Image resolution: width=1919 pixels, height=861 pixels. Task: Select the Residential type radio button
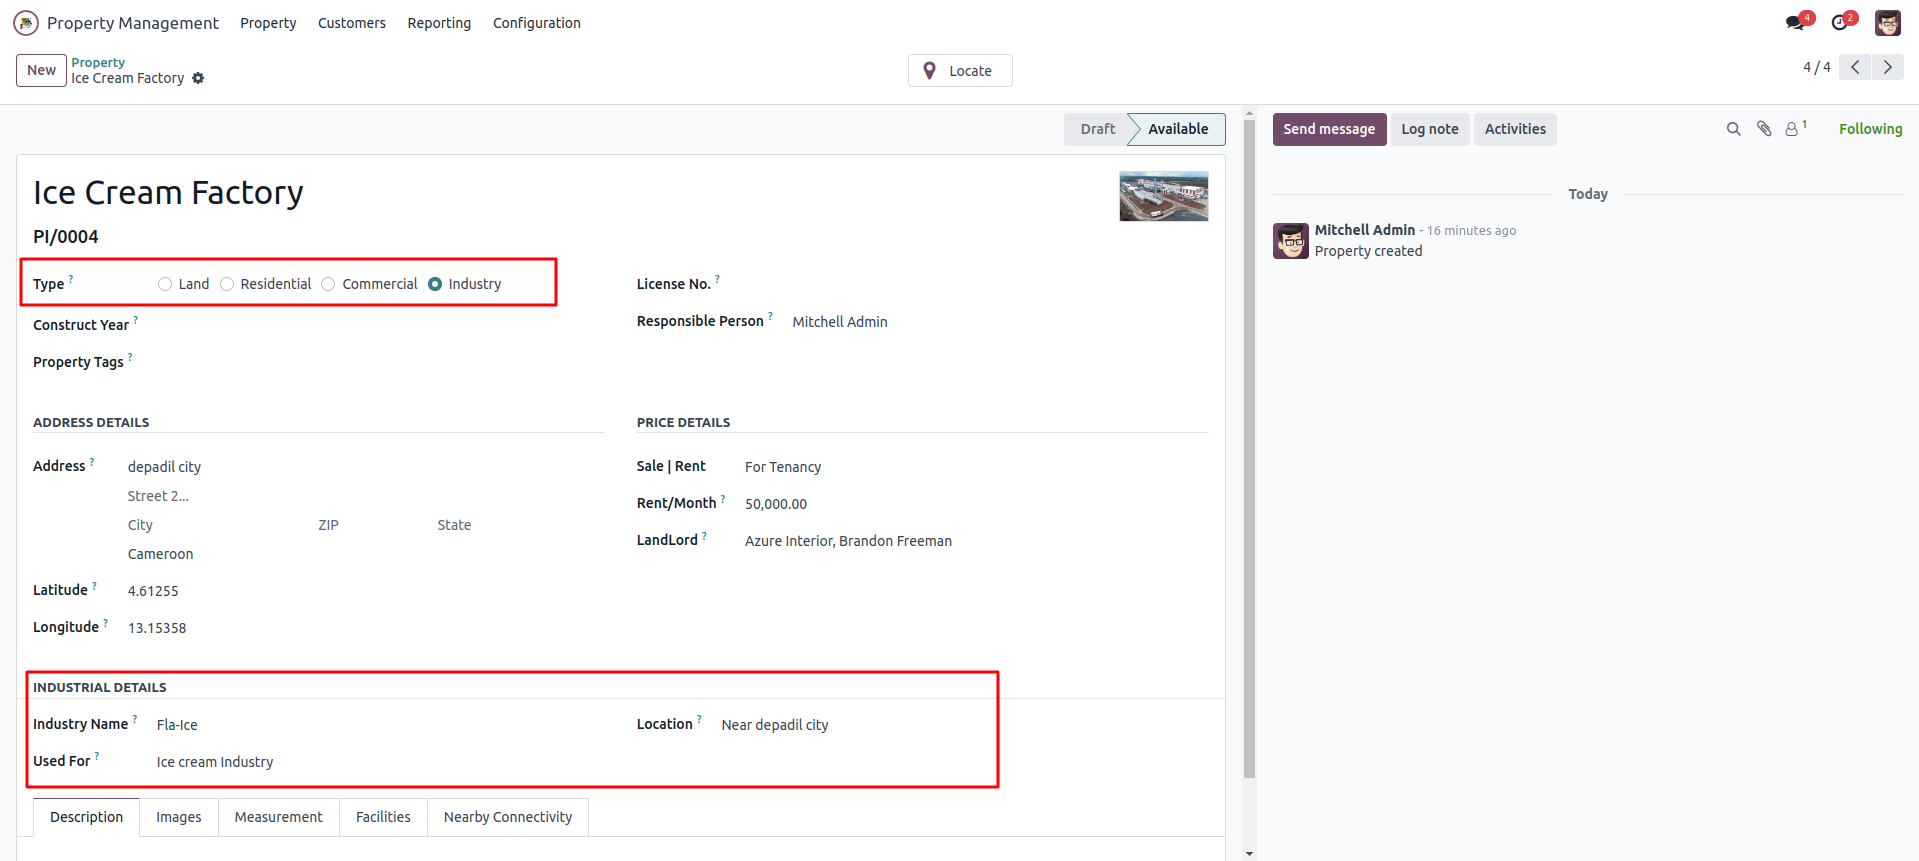click(227, 284)
